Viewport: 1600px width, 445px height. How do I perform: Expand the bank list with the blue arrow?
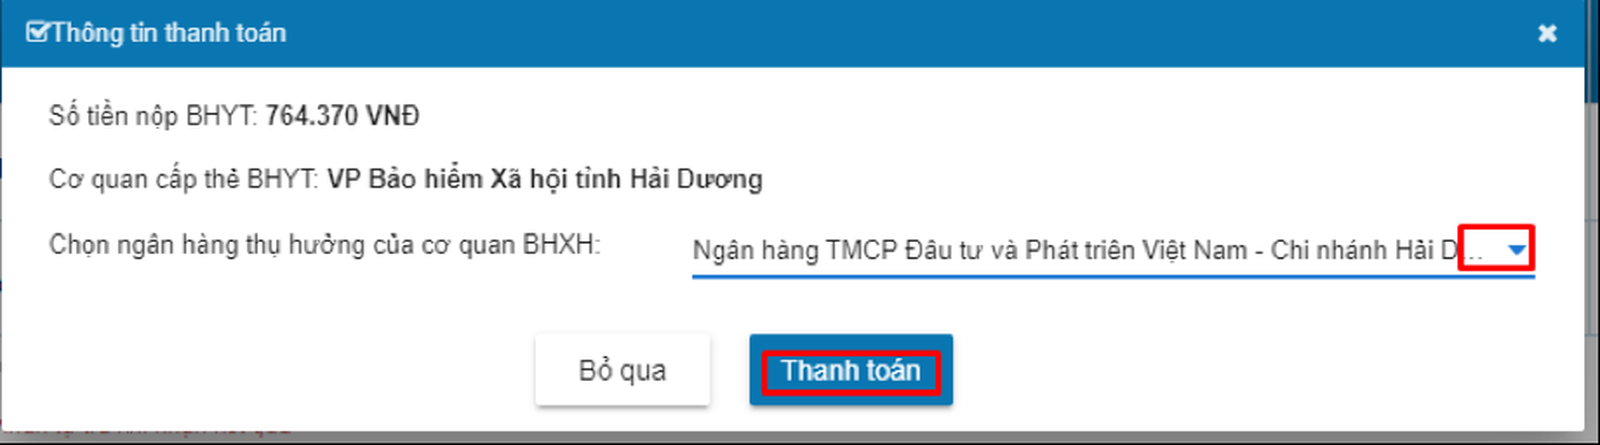coord(1517,250)
